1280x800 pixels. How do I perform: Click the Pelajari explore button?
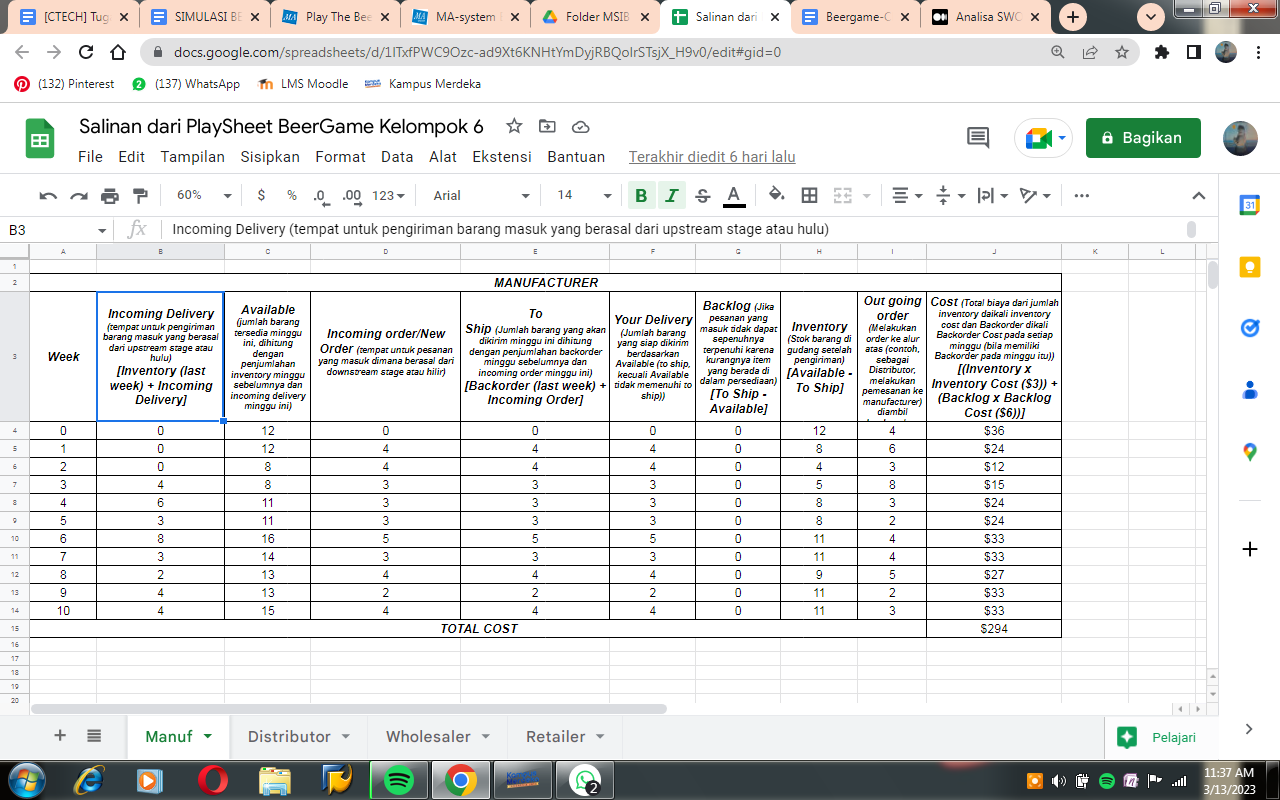1157,737
